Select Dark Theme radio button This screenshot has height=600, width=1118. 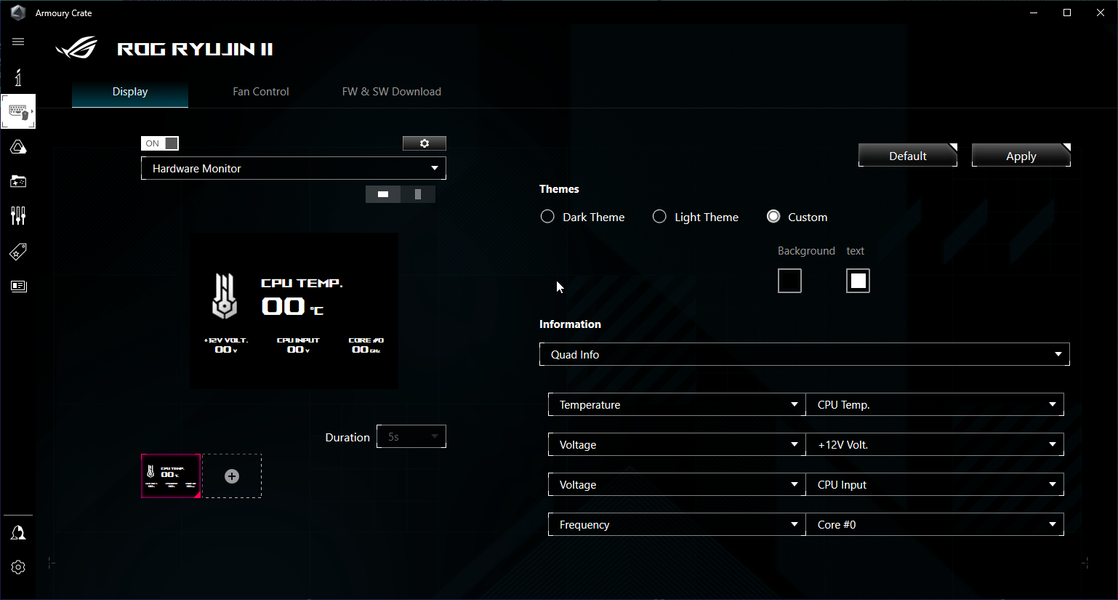(547, 217)
